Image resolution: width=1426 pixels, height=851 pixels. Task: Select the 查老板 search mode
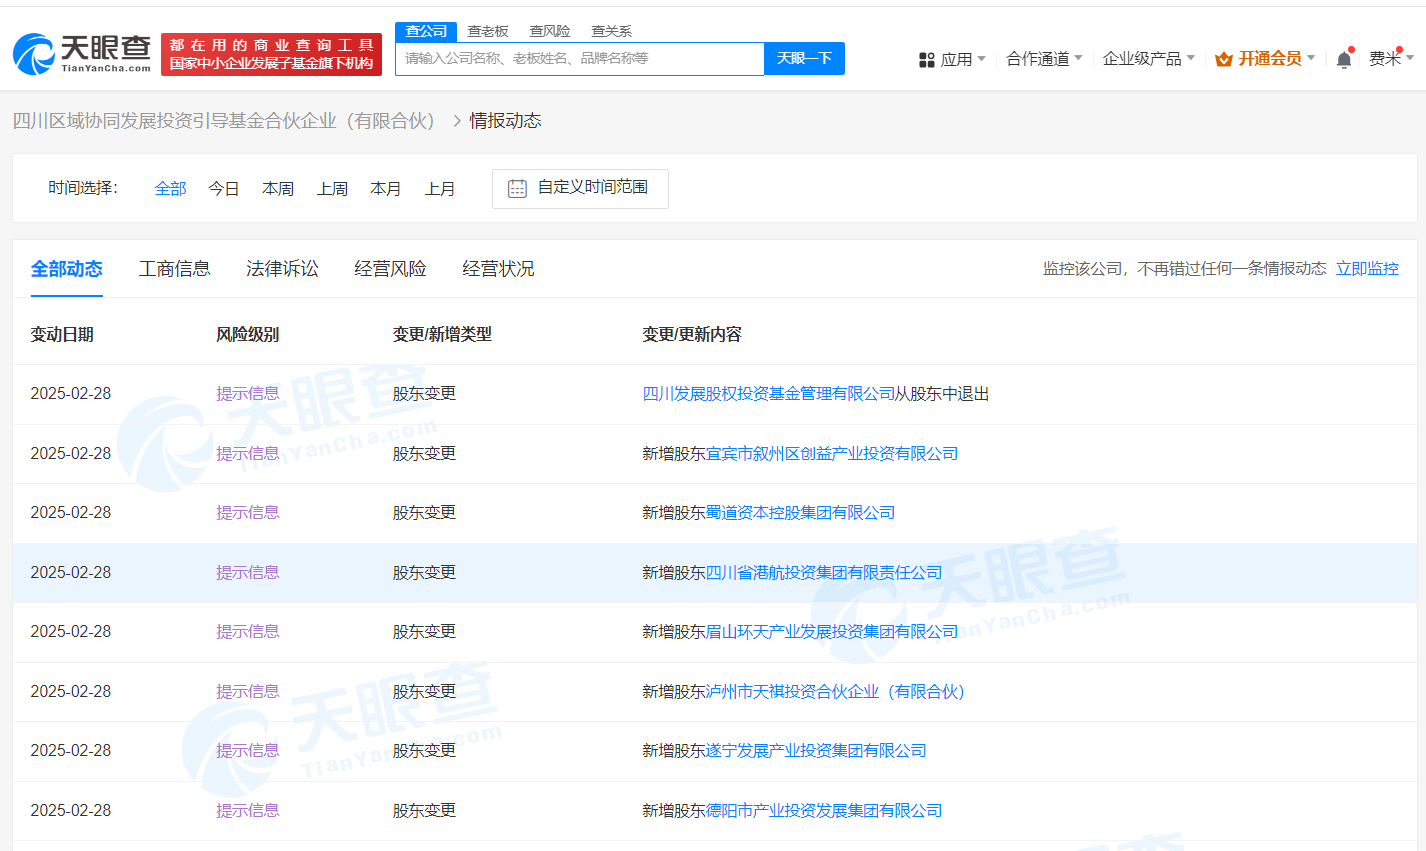click(488, 31)
